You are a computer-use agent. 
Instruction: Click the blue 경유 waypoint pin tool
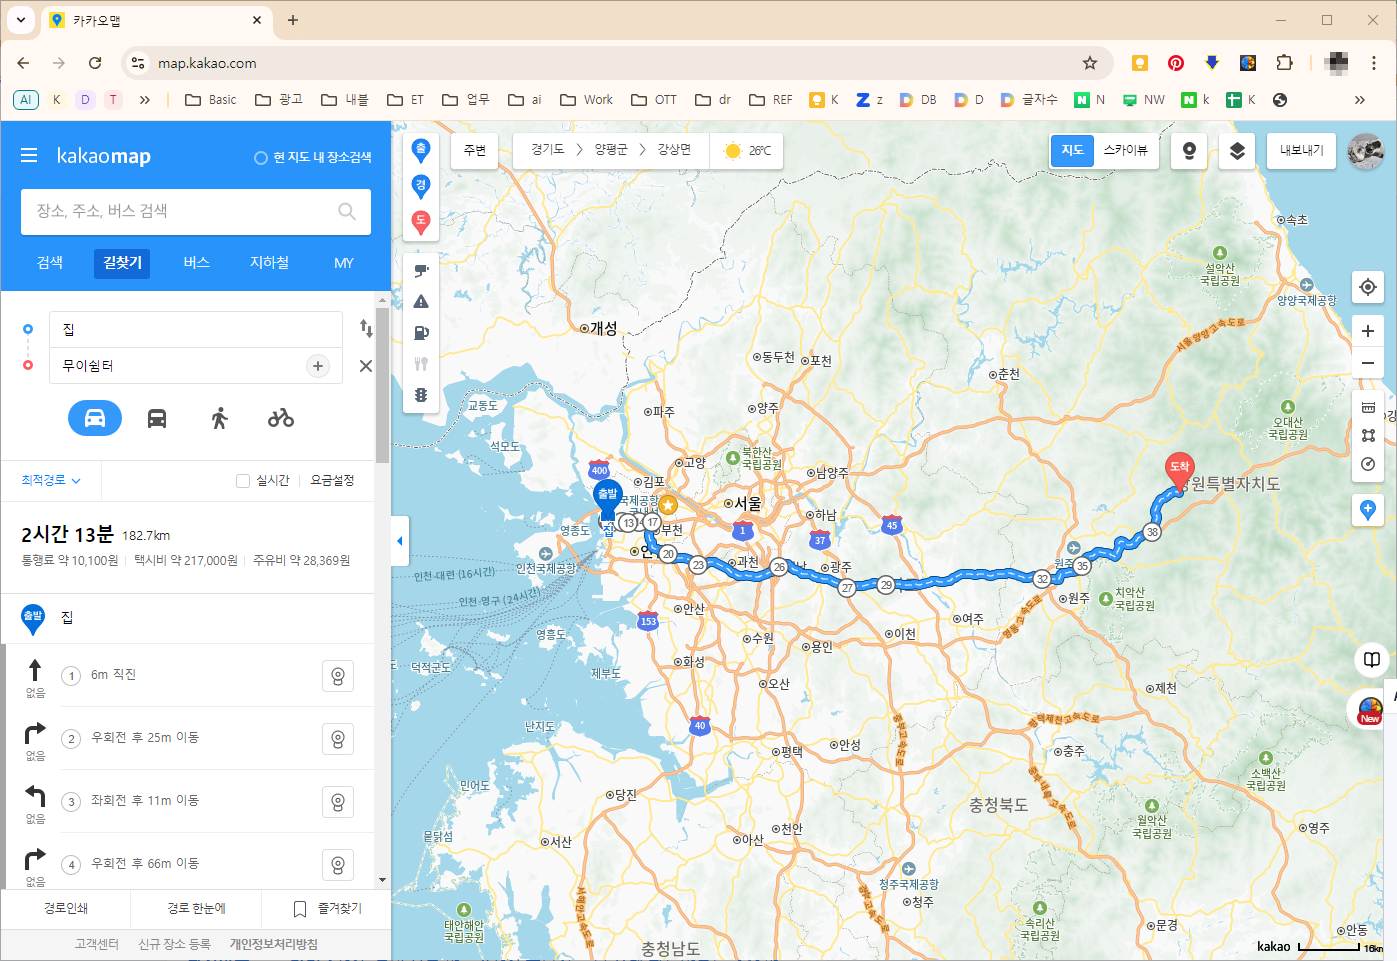(421, 187)
